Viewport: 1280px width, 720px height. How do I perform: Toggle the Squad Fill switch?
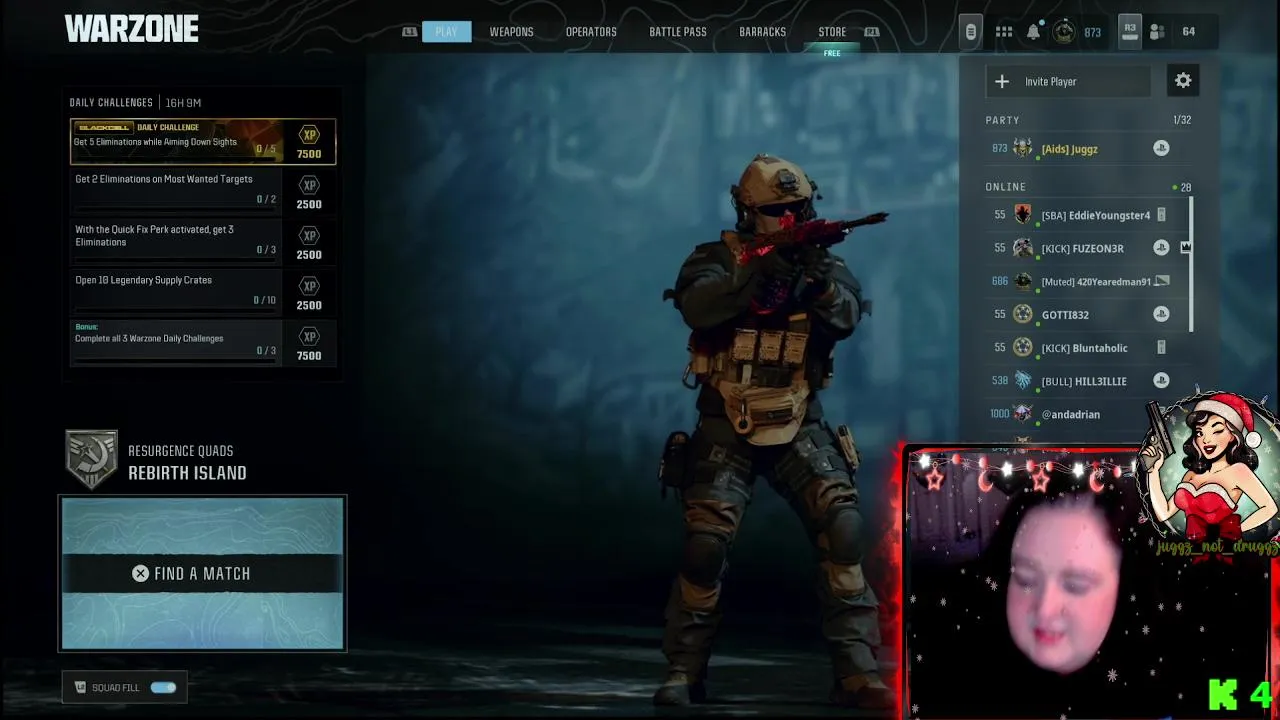point(163,687)
